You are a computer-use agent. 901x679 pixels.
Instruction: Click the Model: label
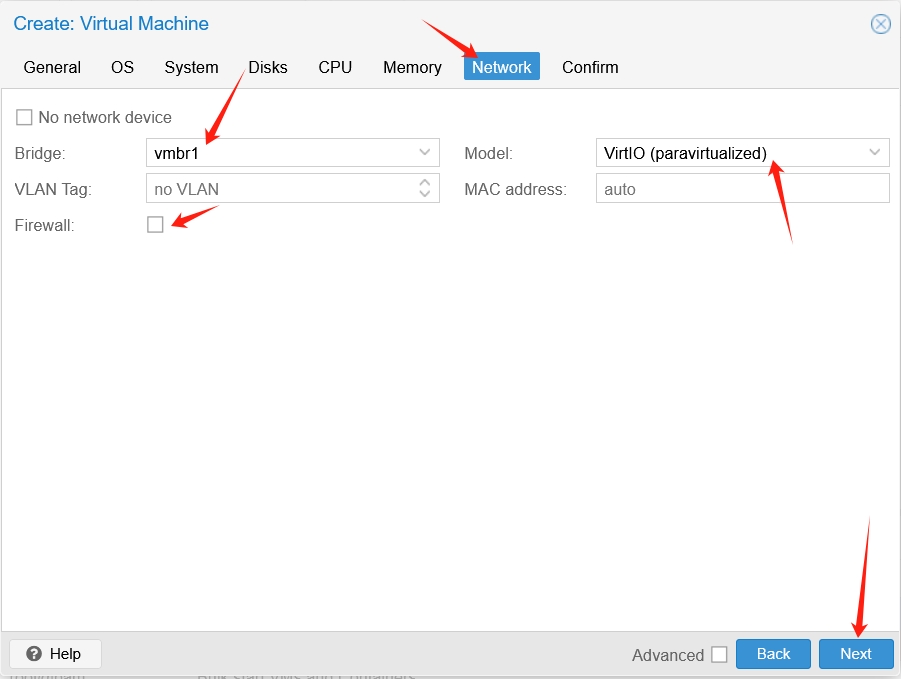coord(488,153)
